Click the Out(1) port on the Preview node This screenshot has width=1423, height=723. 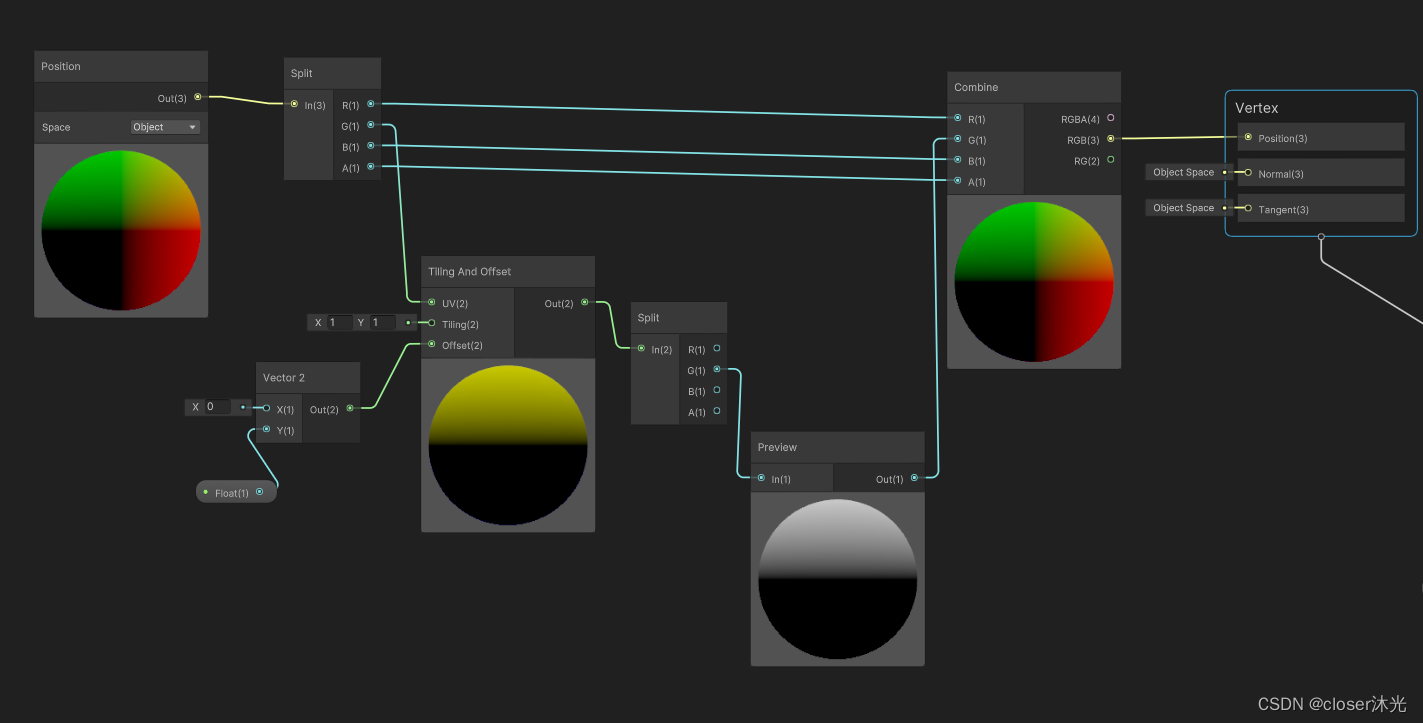(912, 478)
